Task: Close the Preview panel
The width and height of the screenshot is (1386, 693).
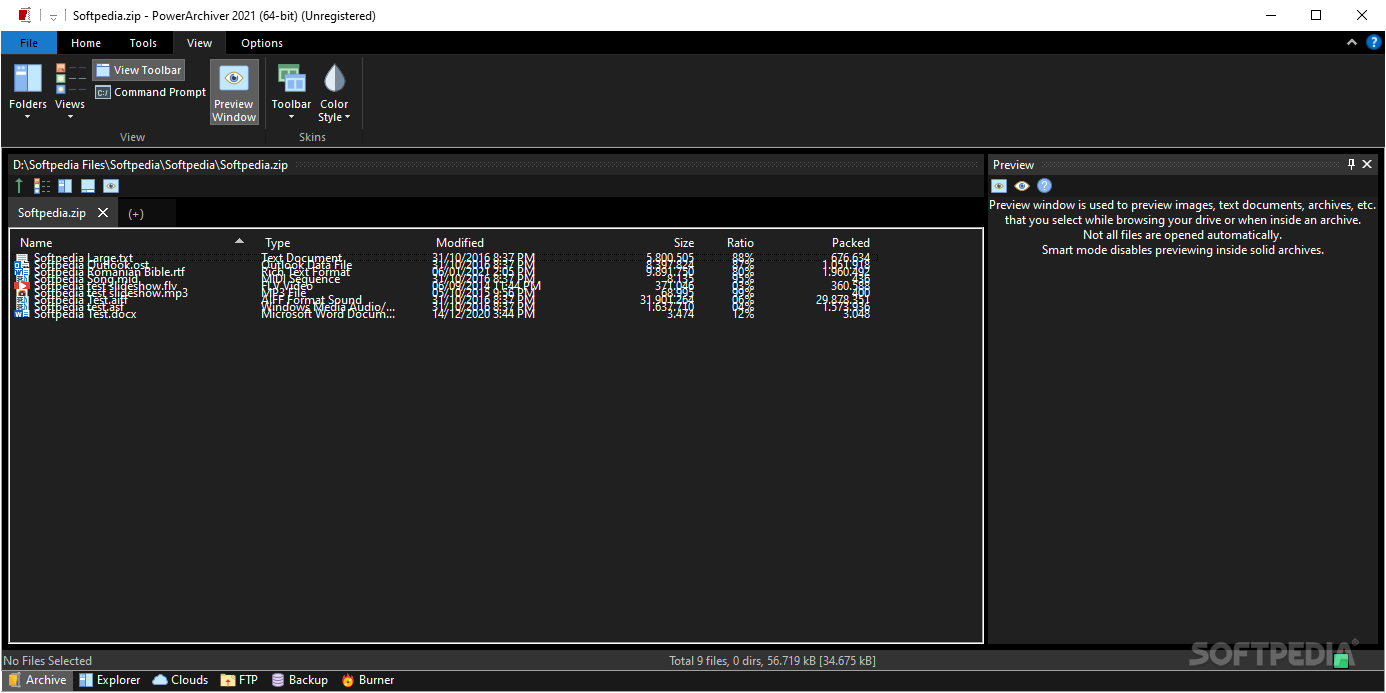Action: tap(1367, 164)
